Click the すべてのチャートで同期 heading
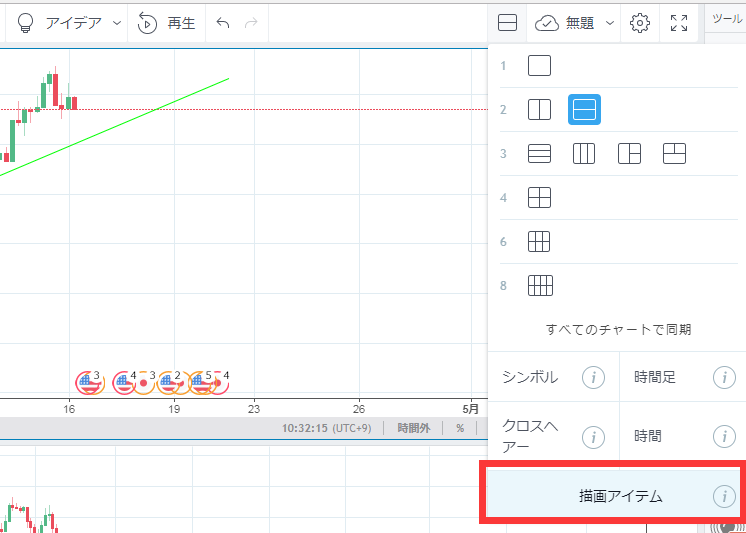 tap(618, 329)
